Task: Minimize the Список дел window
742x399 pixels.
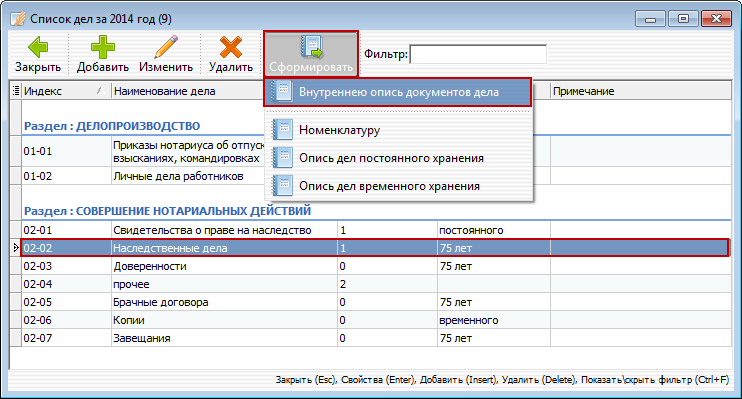Action: 650,19
